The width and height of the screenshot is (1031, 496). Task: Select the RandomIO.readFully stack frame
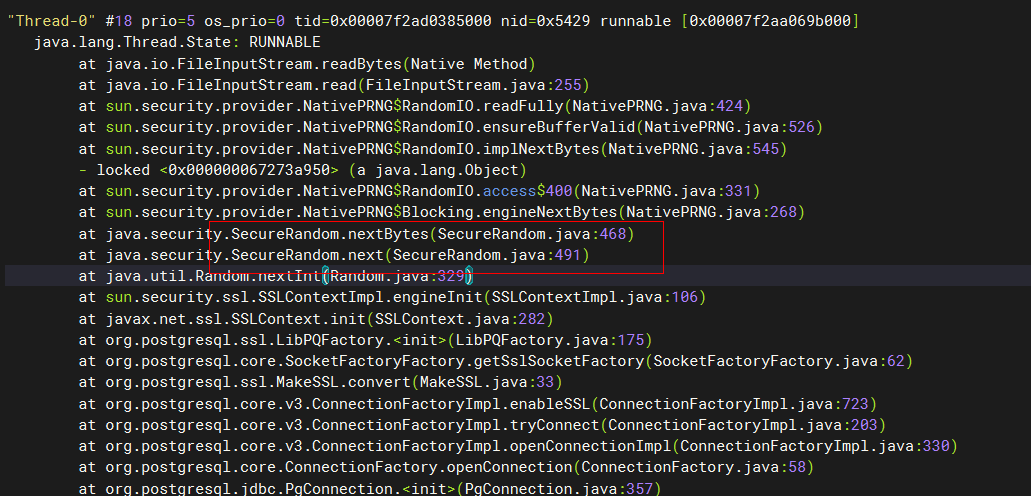[x=415, y=106]
